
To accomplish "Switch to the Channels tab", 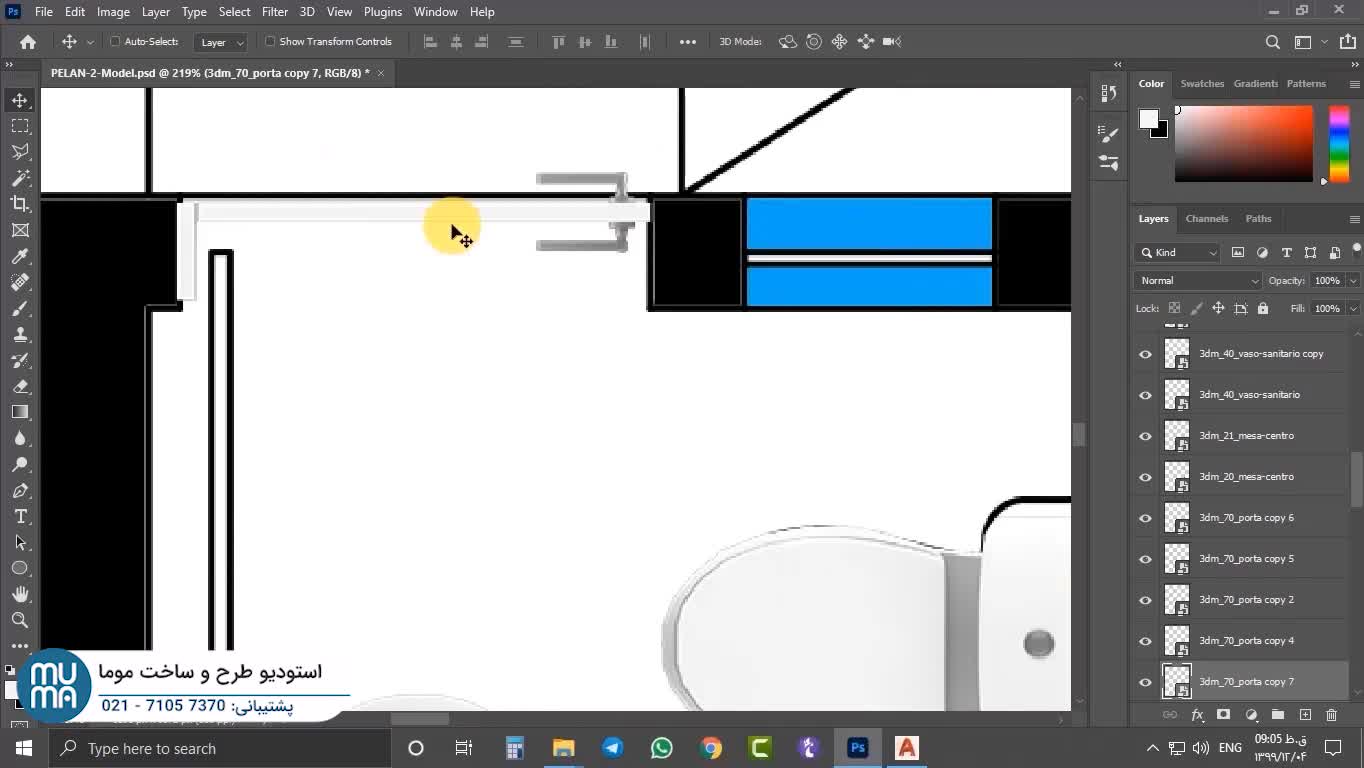I will pos(1206,219).
